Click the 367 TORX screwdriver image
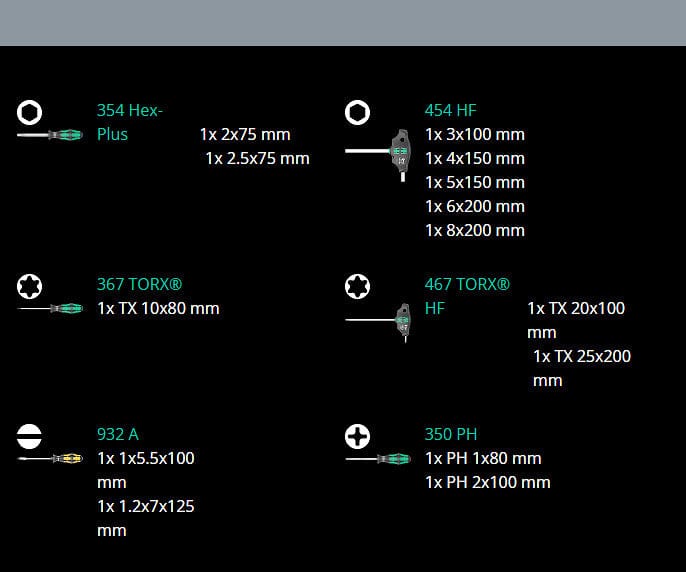Screen dimensions: 686x572 coord(50,309)
